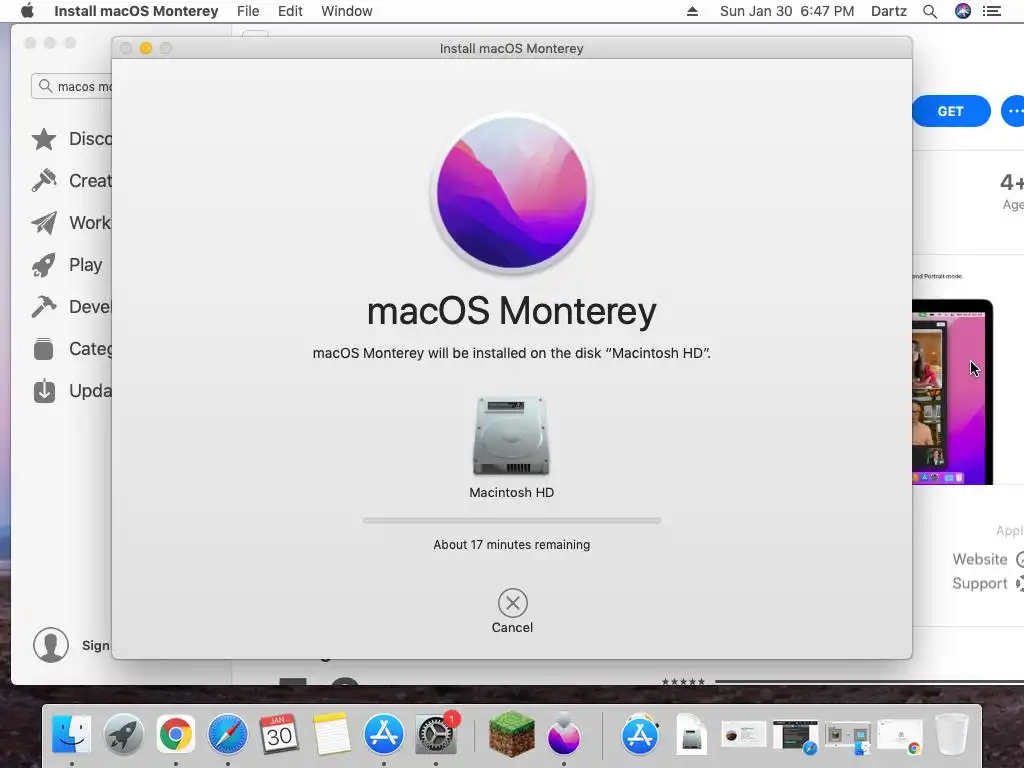Open Calendar from the Dock
The width and height of the screenshot is (1024, 768).
280,735
